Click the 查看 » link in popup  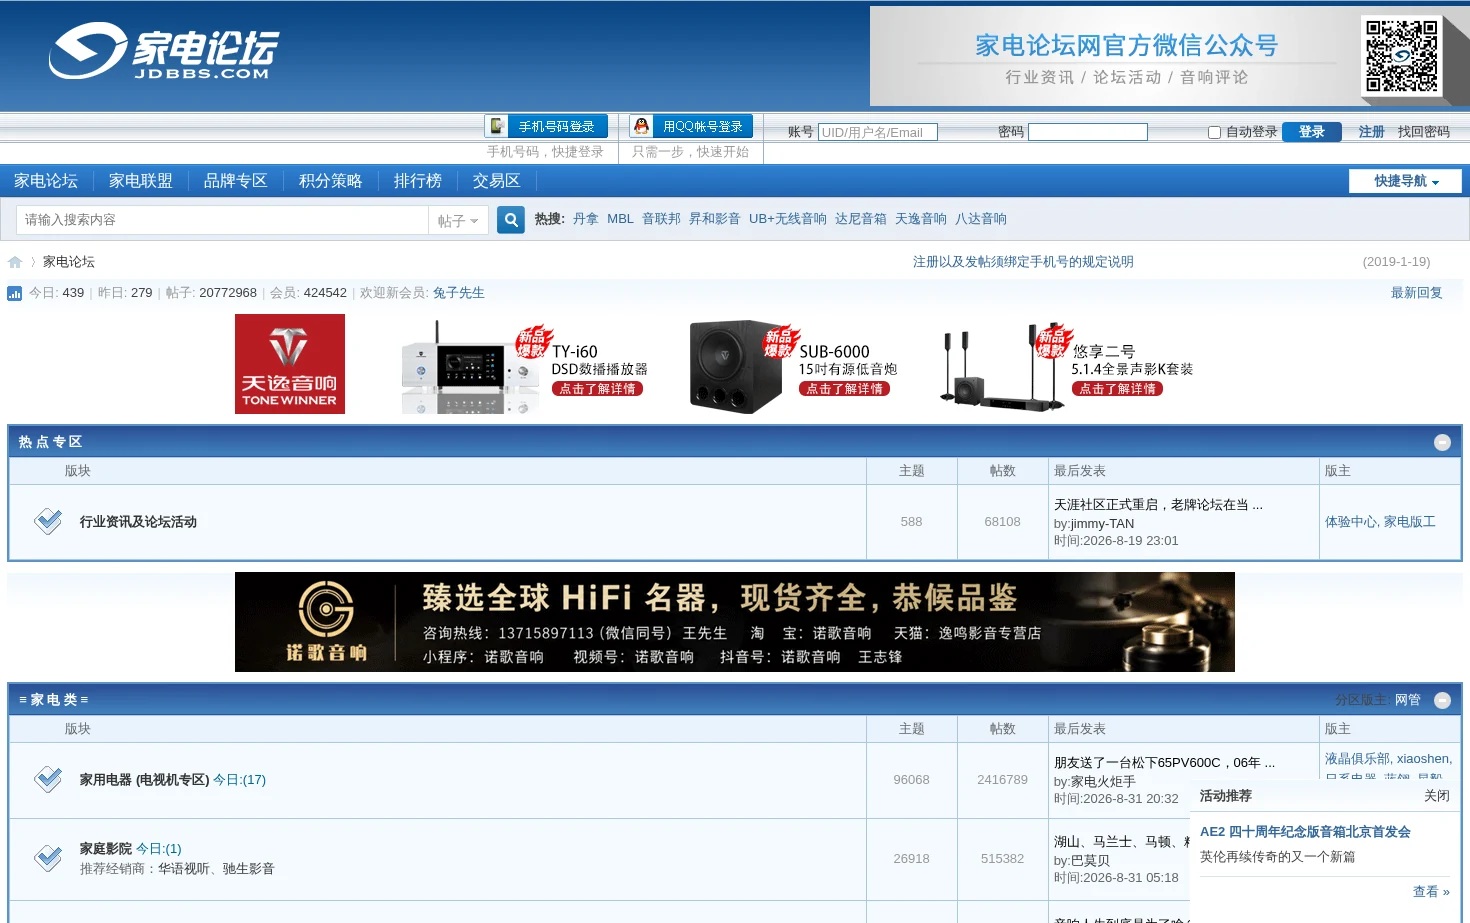[x=1431, y=892]
